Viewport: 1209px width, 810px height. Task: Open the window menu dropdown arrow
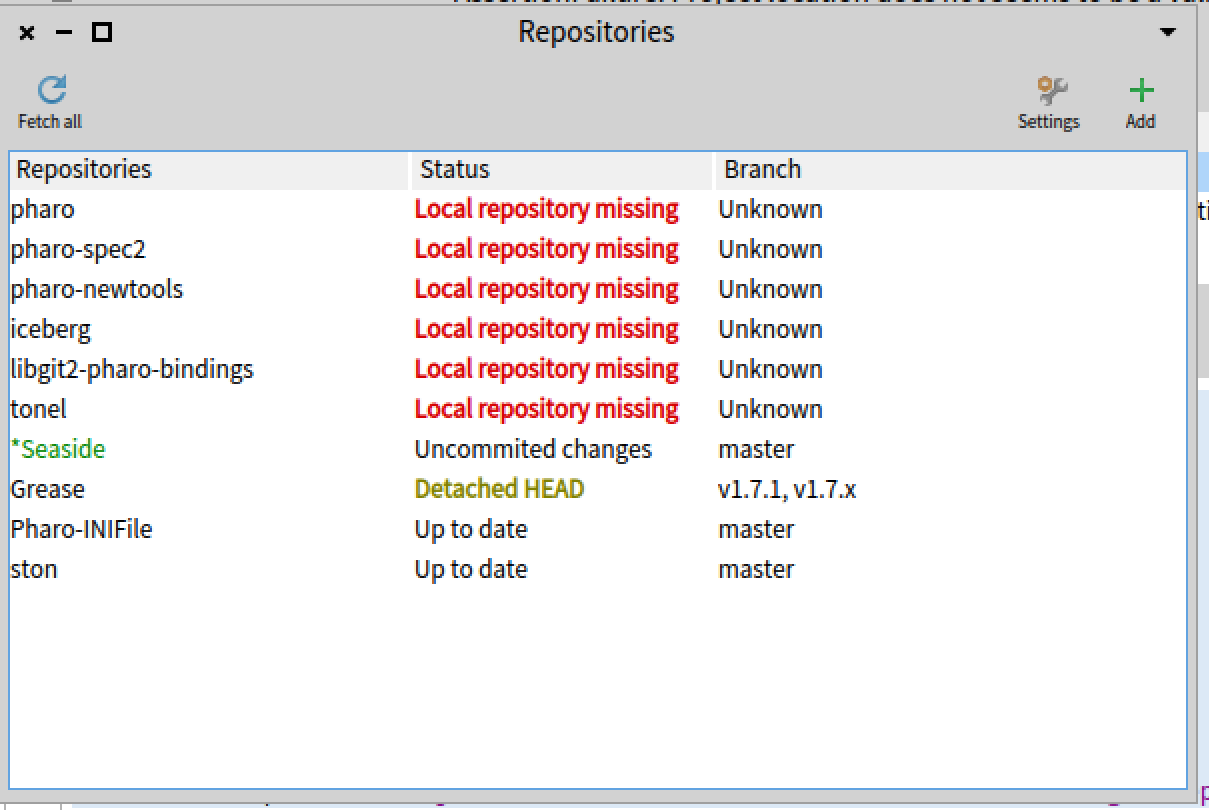1167,33
